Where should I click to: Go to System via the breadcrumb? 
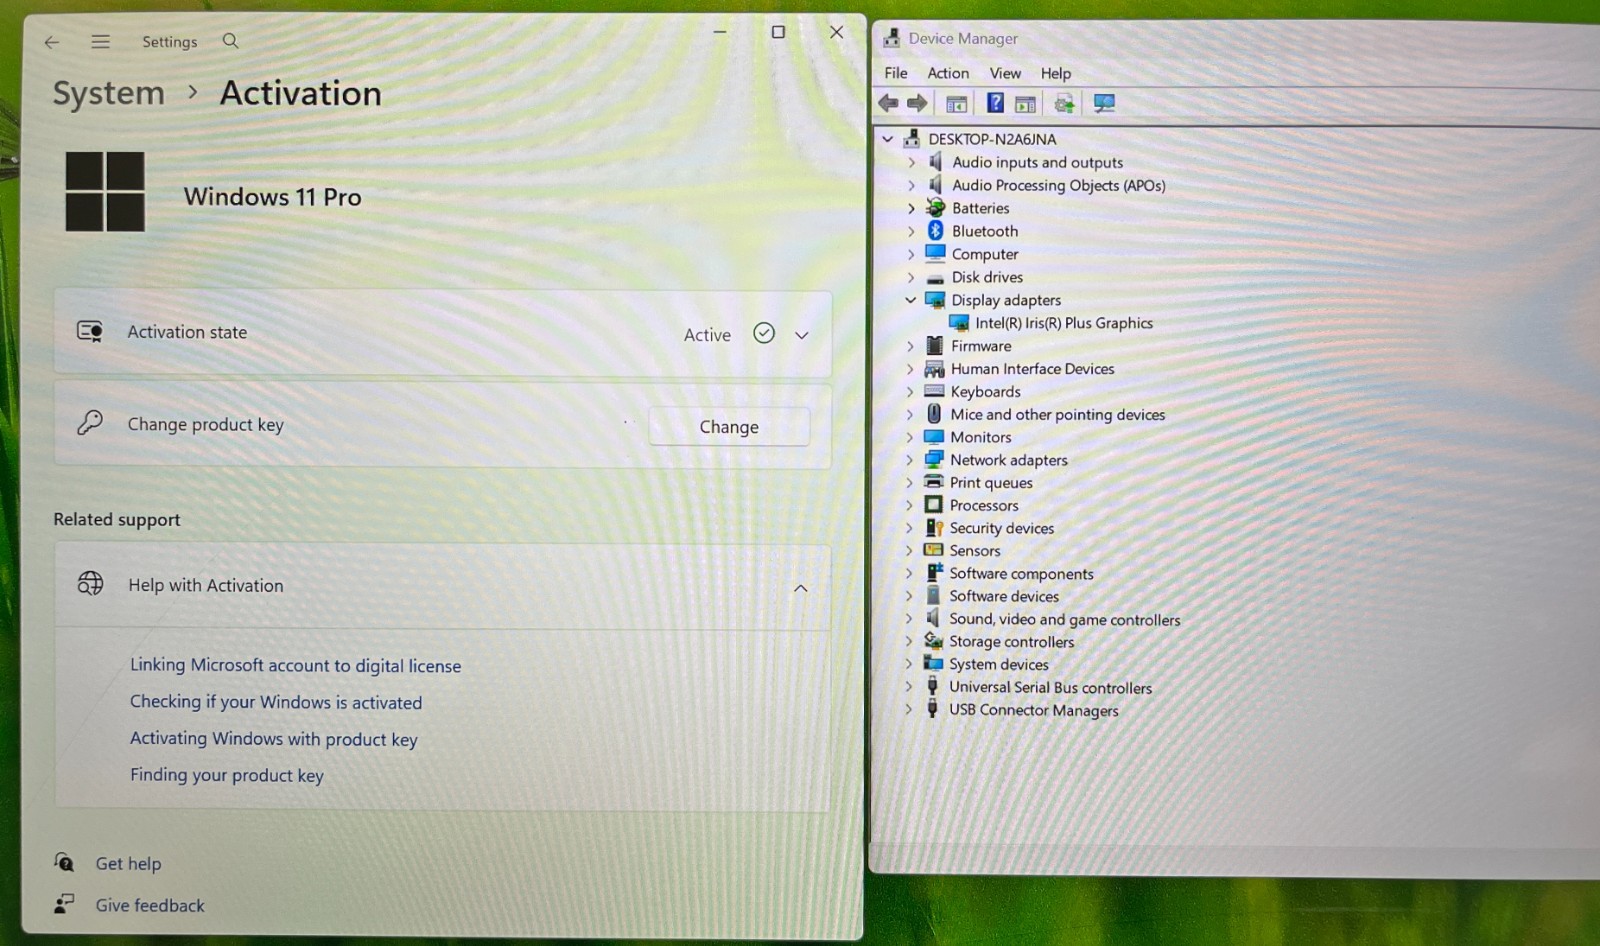109,93
